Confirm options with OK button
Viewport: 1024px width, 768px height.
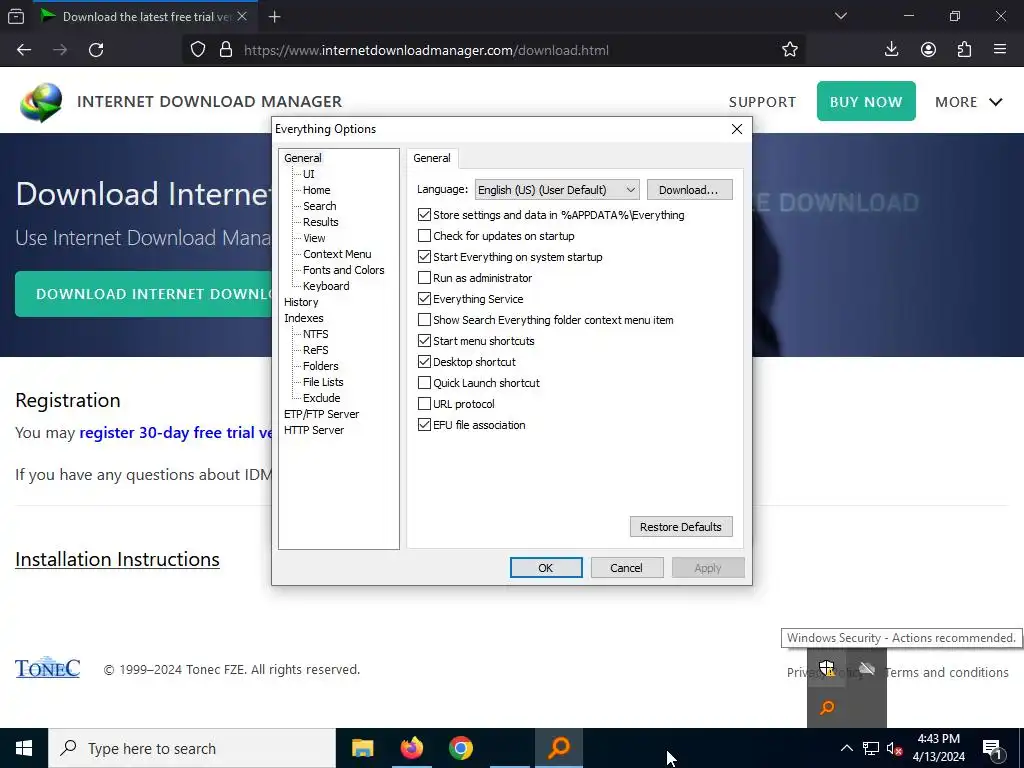point(545,568)
